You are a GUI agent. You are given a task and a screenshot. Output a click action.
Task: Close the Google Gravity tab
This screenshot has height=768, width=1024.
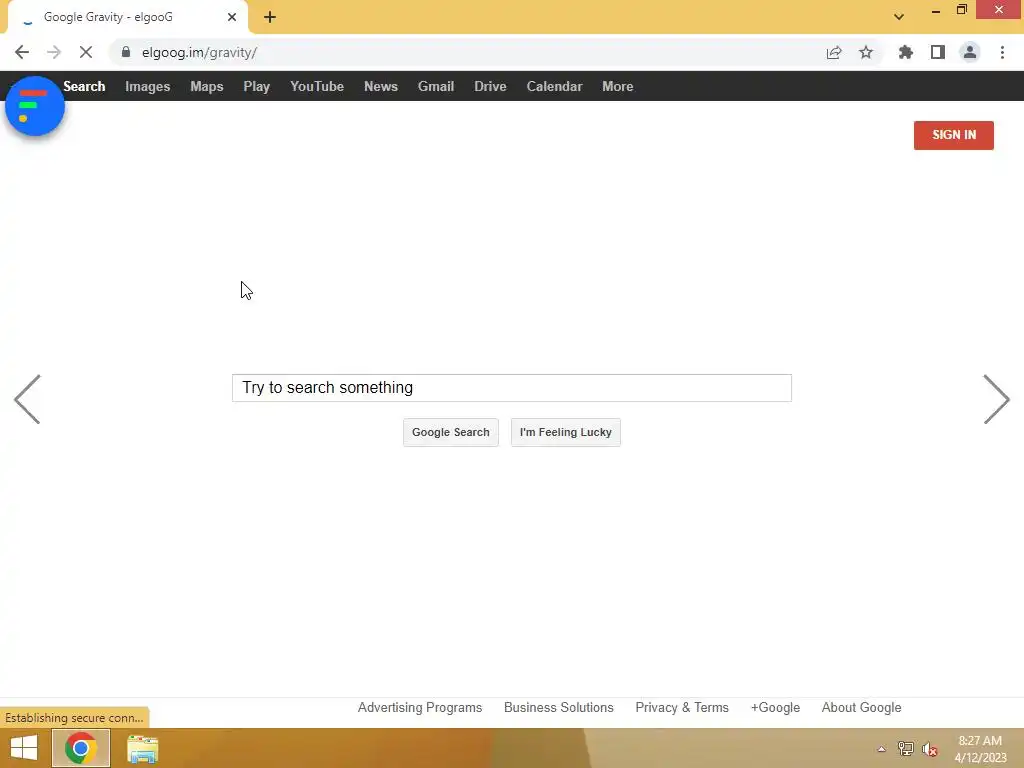[x=232, y=17]
